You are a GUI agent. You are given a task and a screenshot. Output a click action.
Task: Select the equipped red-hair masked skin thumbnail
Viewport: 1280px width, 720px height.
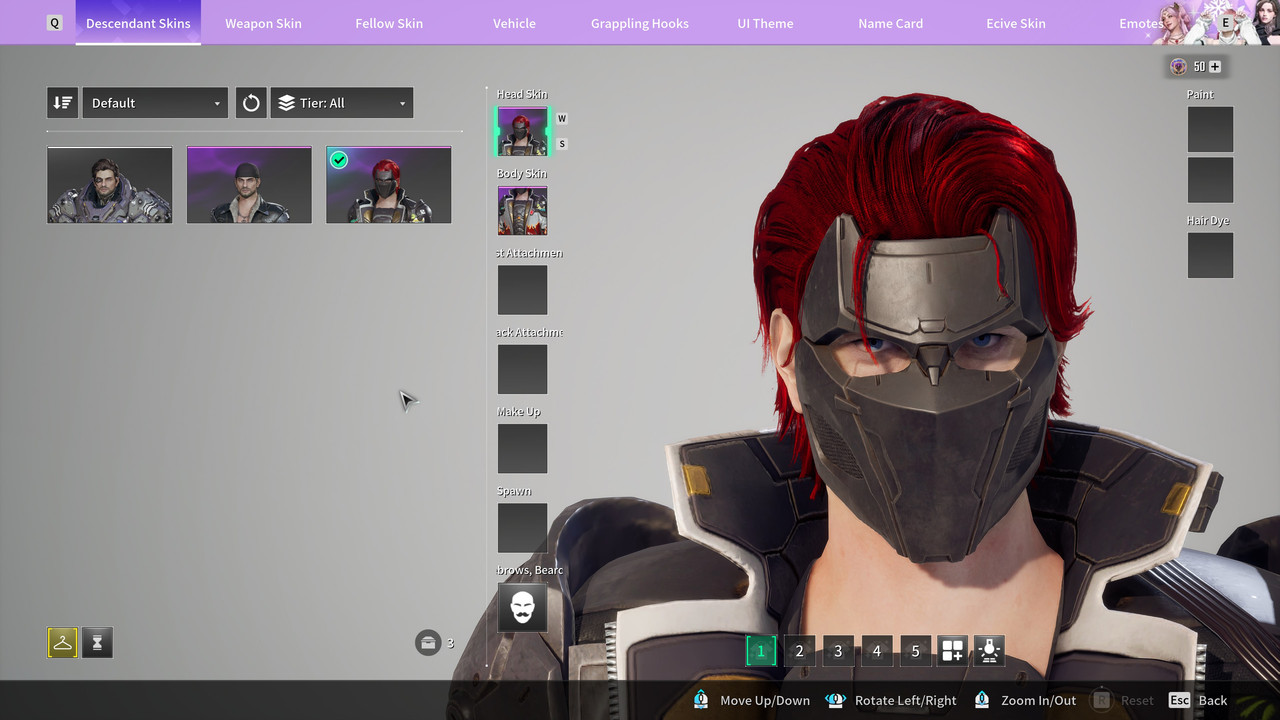389,185
